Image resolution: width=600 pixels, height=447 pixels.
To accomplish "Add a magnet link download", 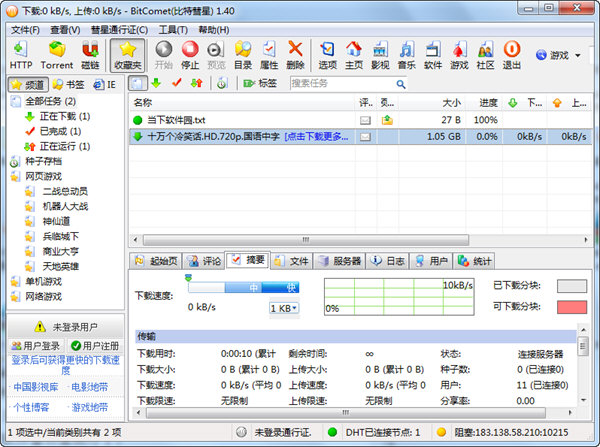I will click(90, 55).
